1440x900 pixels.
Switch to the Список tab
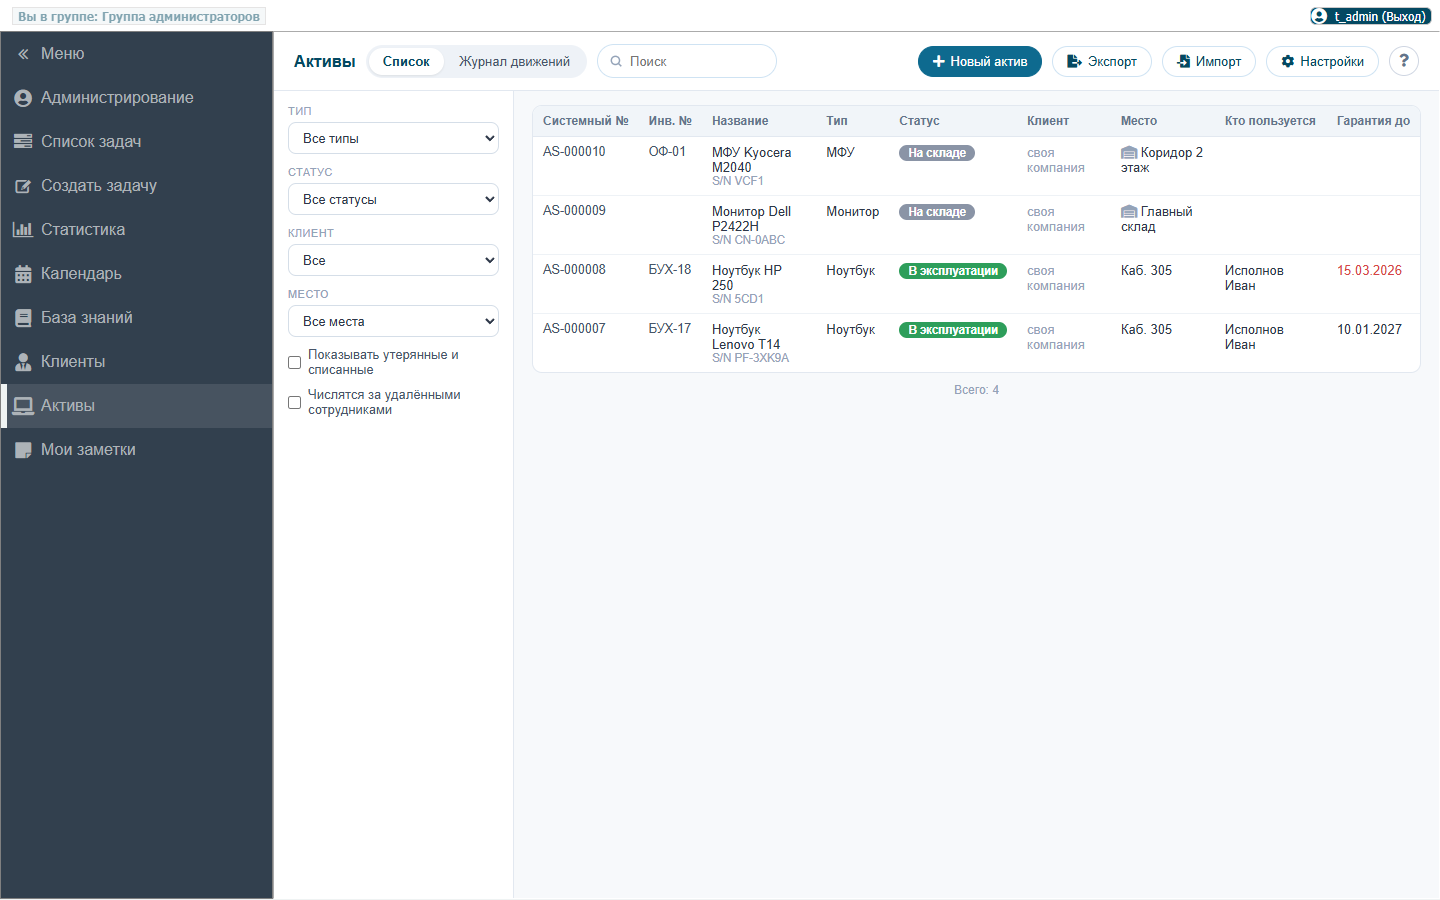(406, 61)
